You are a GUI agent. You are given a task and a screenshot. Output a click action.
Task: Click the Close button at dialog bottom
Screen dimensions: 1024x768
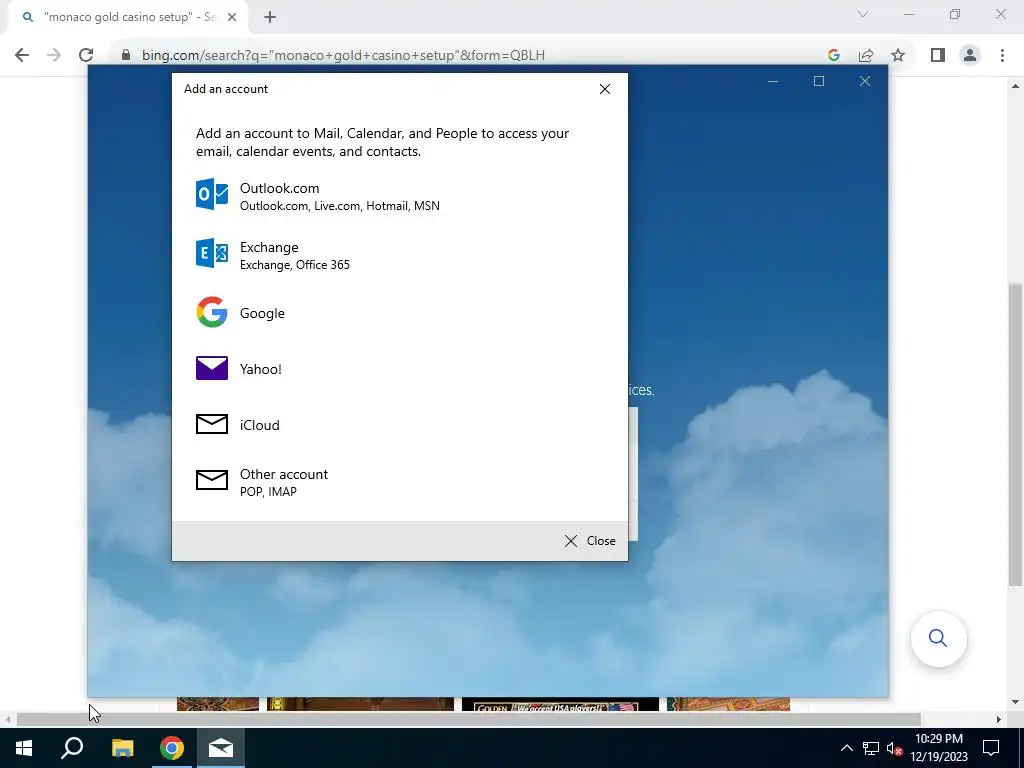click(x=590, y=541)
